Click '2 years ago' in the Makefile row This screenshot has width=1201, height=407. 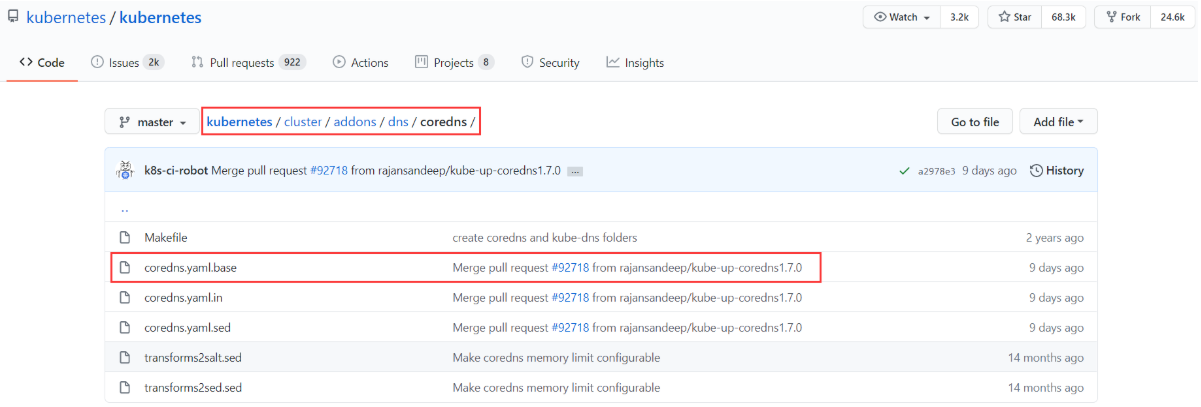(1054, 238)
